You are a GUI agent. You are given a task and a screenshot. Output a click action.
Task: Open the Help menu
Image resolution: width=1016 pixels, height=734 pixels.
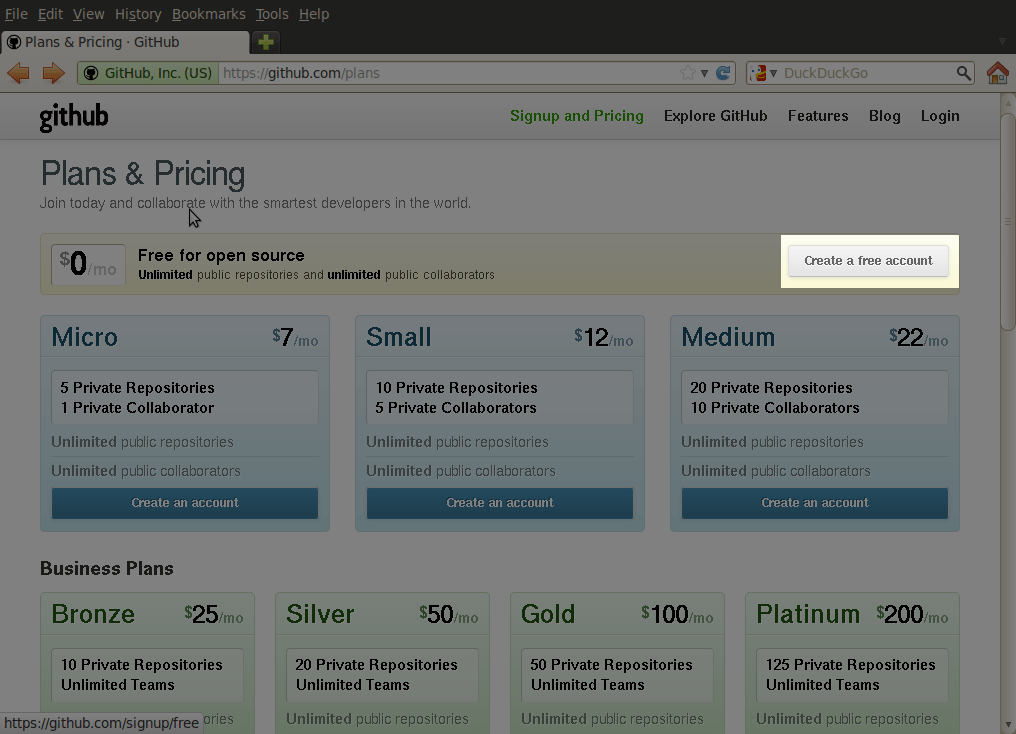pos(314,14)
